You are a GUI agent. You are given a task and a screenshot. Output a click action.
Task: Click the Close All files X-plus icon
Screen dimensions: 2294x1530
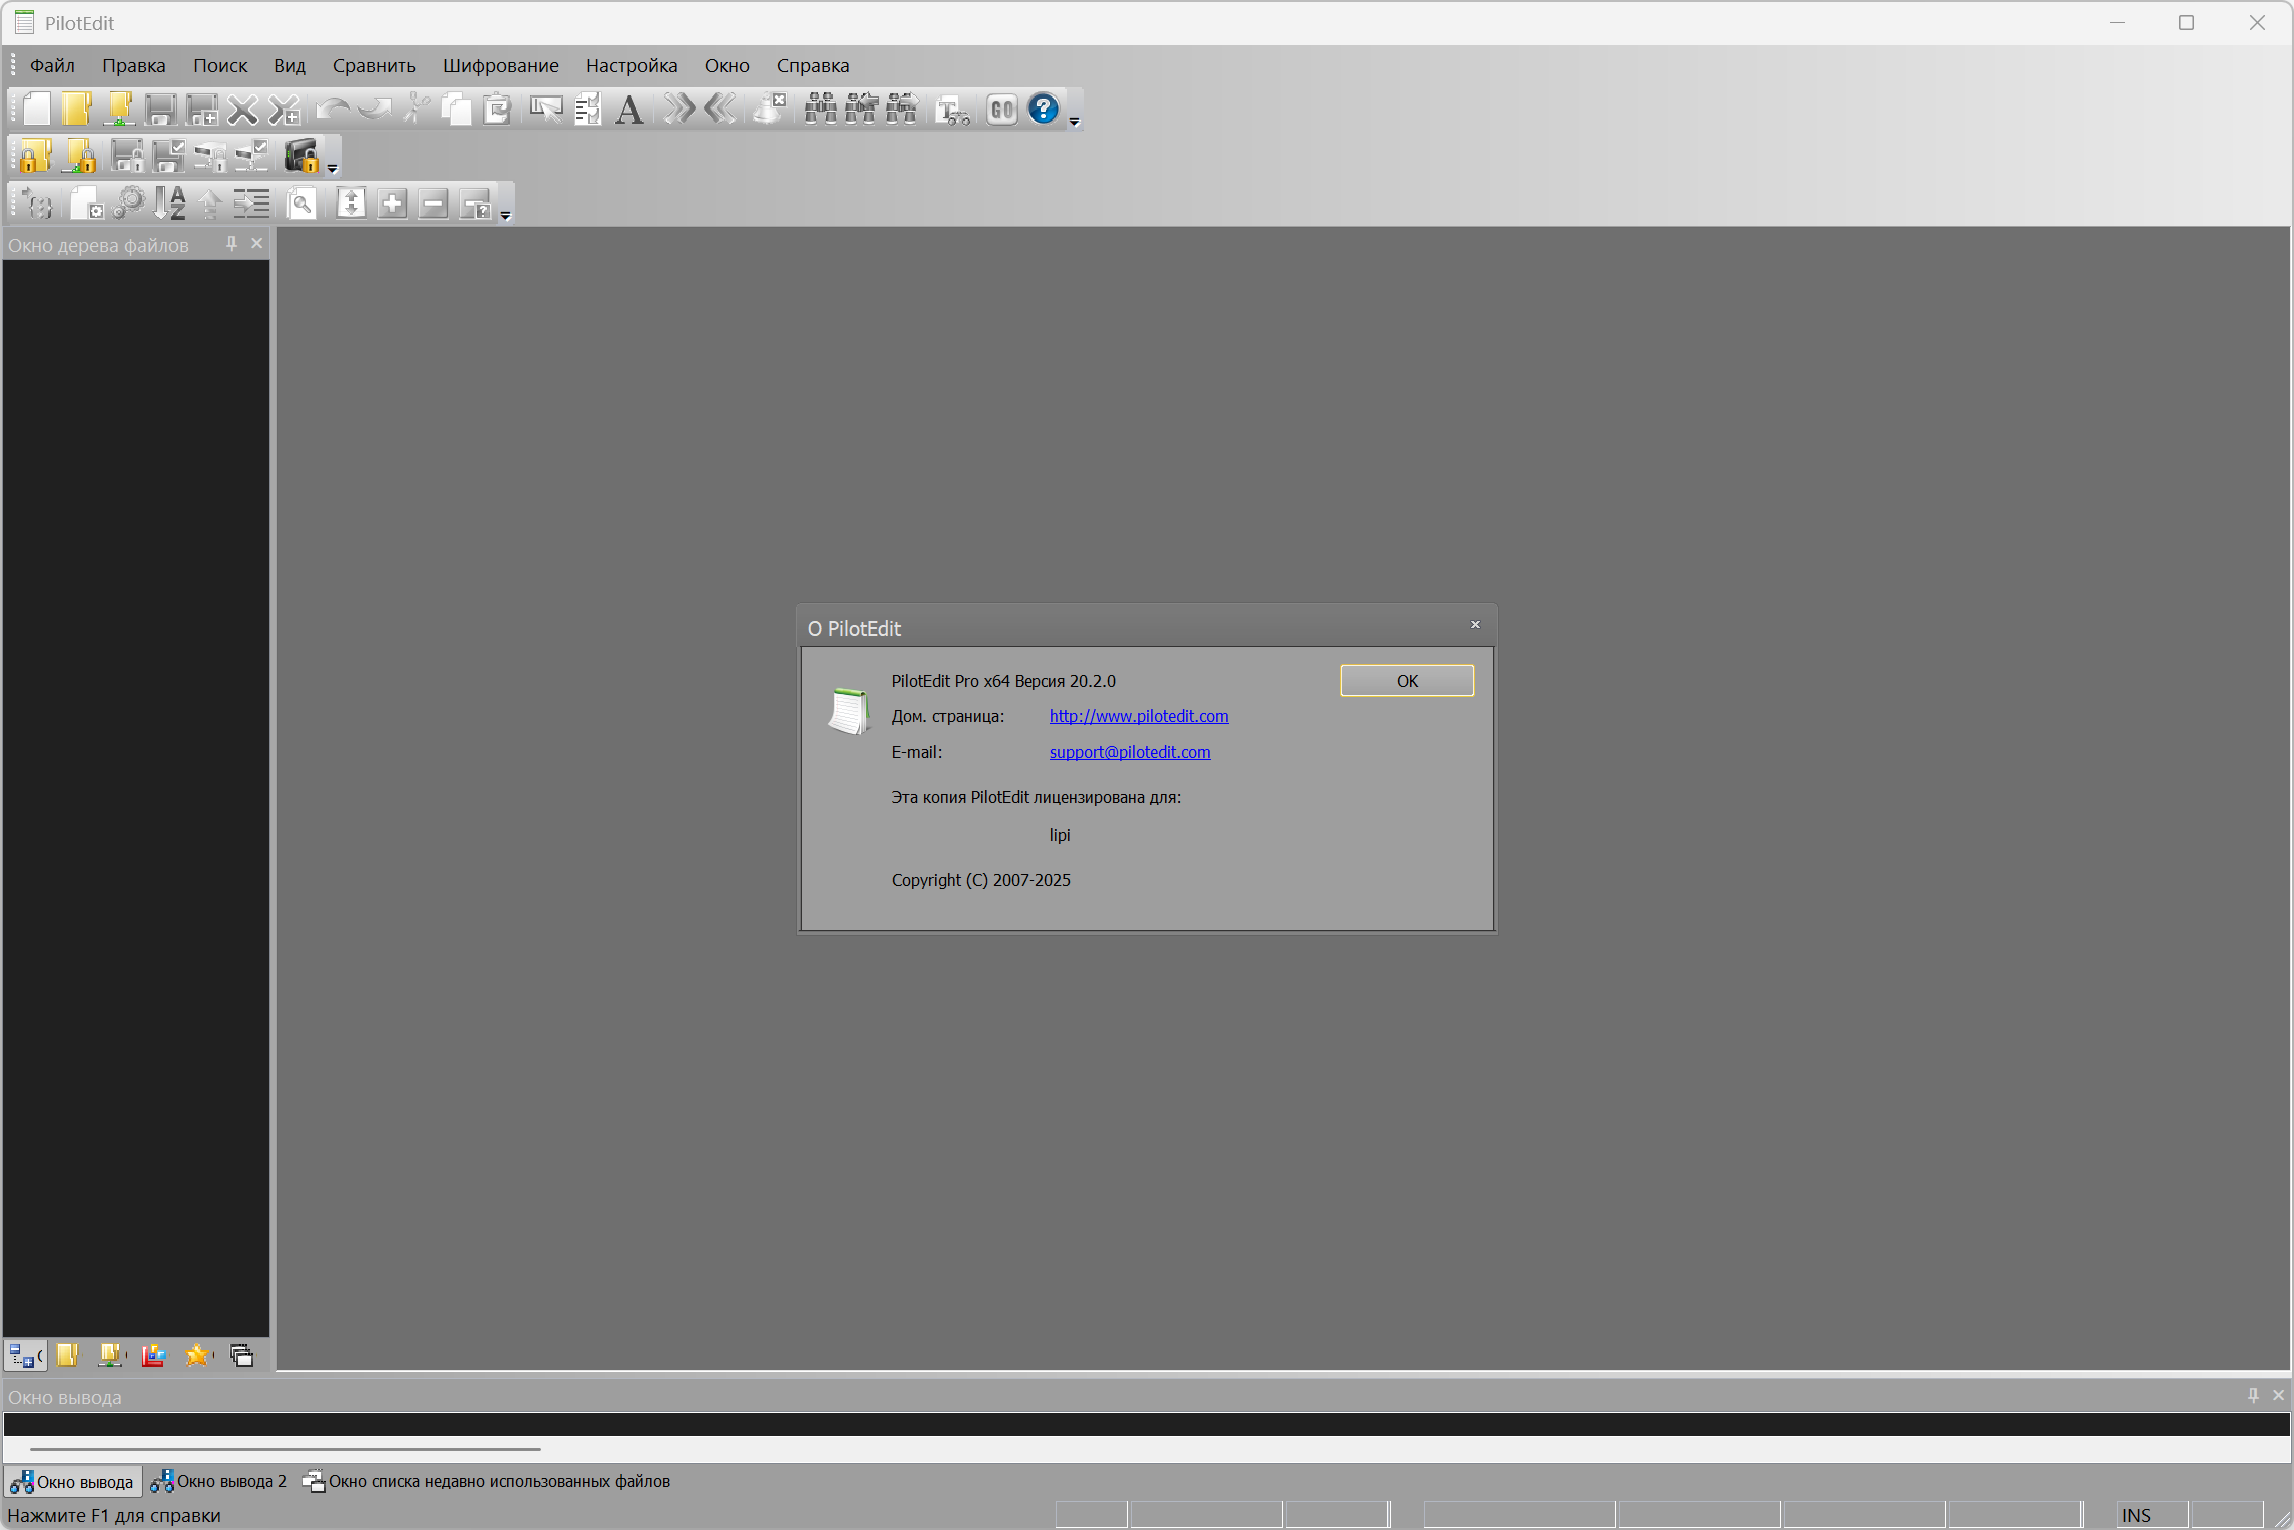pyautogui.click(x=284, y=109)
